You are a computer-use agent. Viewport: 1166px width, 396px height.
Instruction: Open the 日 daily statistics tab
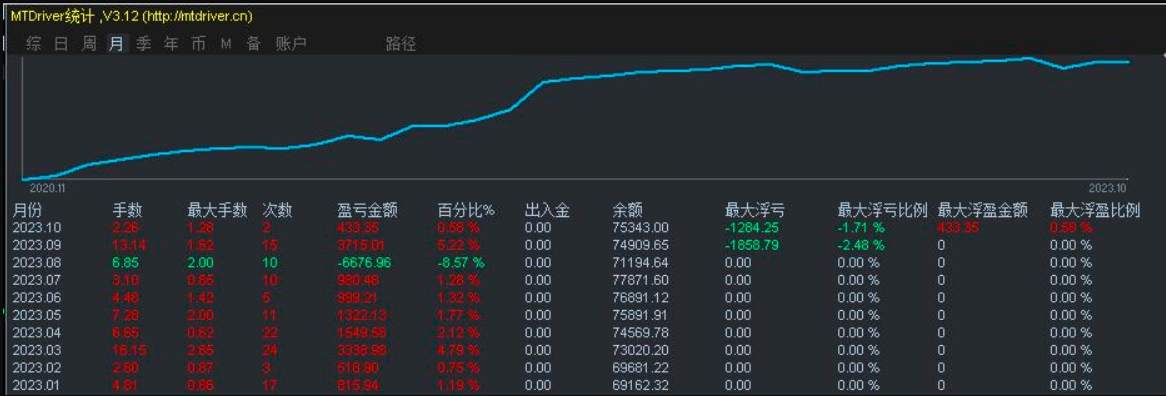pyautogui.click(x=61, y=44)
